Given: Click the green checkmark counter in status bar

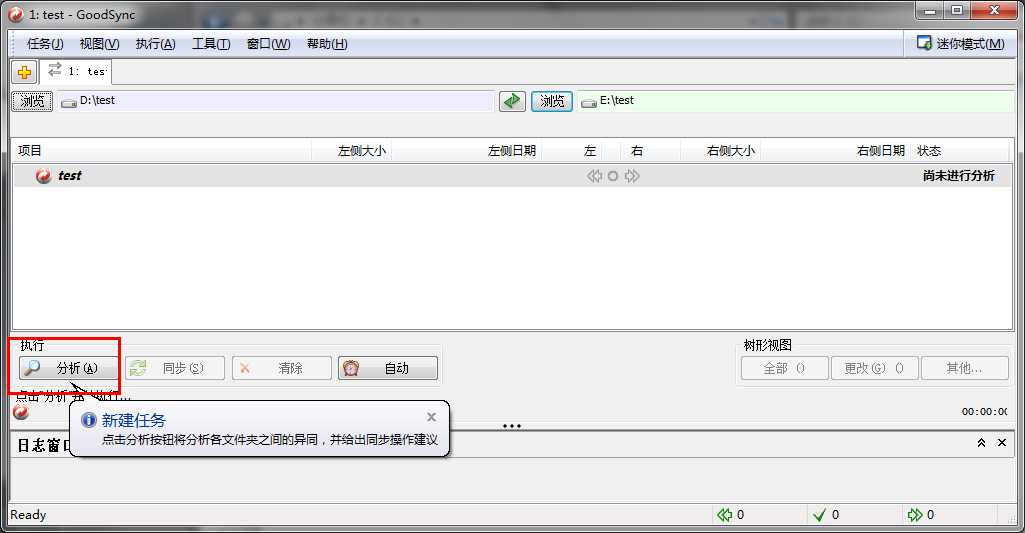Looking at the screenshot, I should pyautogui.click(x=819, y=515).
